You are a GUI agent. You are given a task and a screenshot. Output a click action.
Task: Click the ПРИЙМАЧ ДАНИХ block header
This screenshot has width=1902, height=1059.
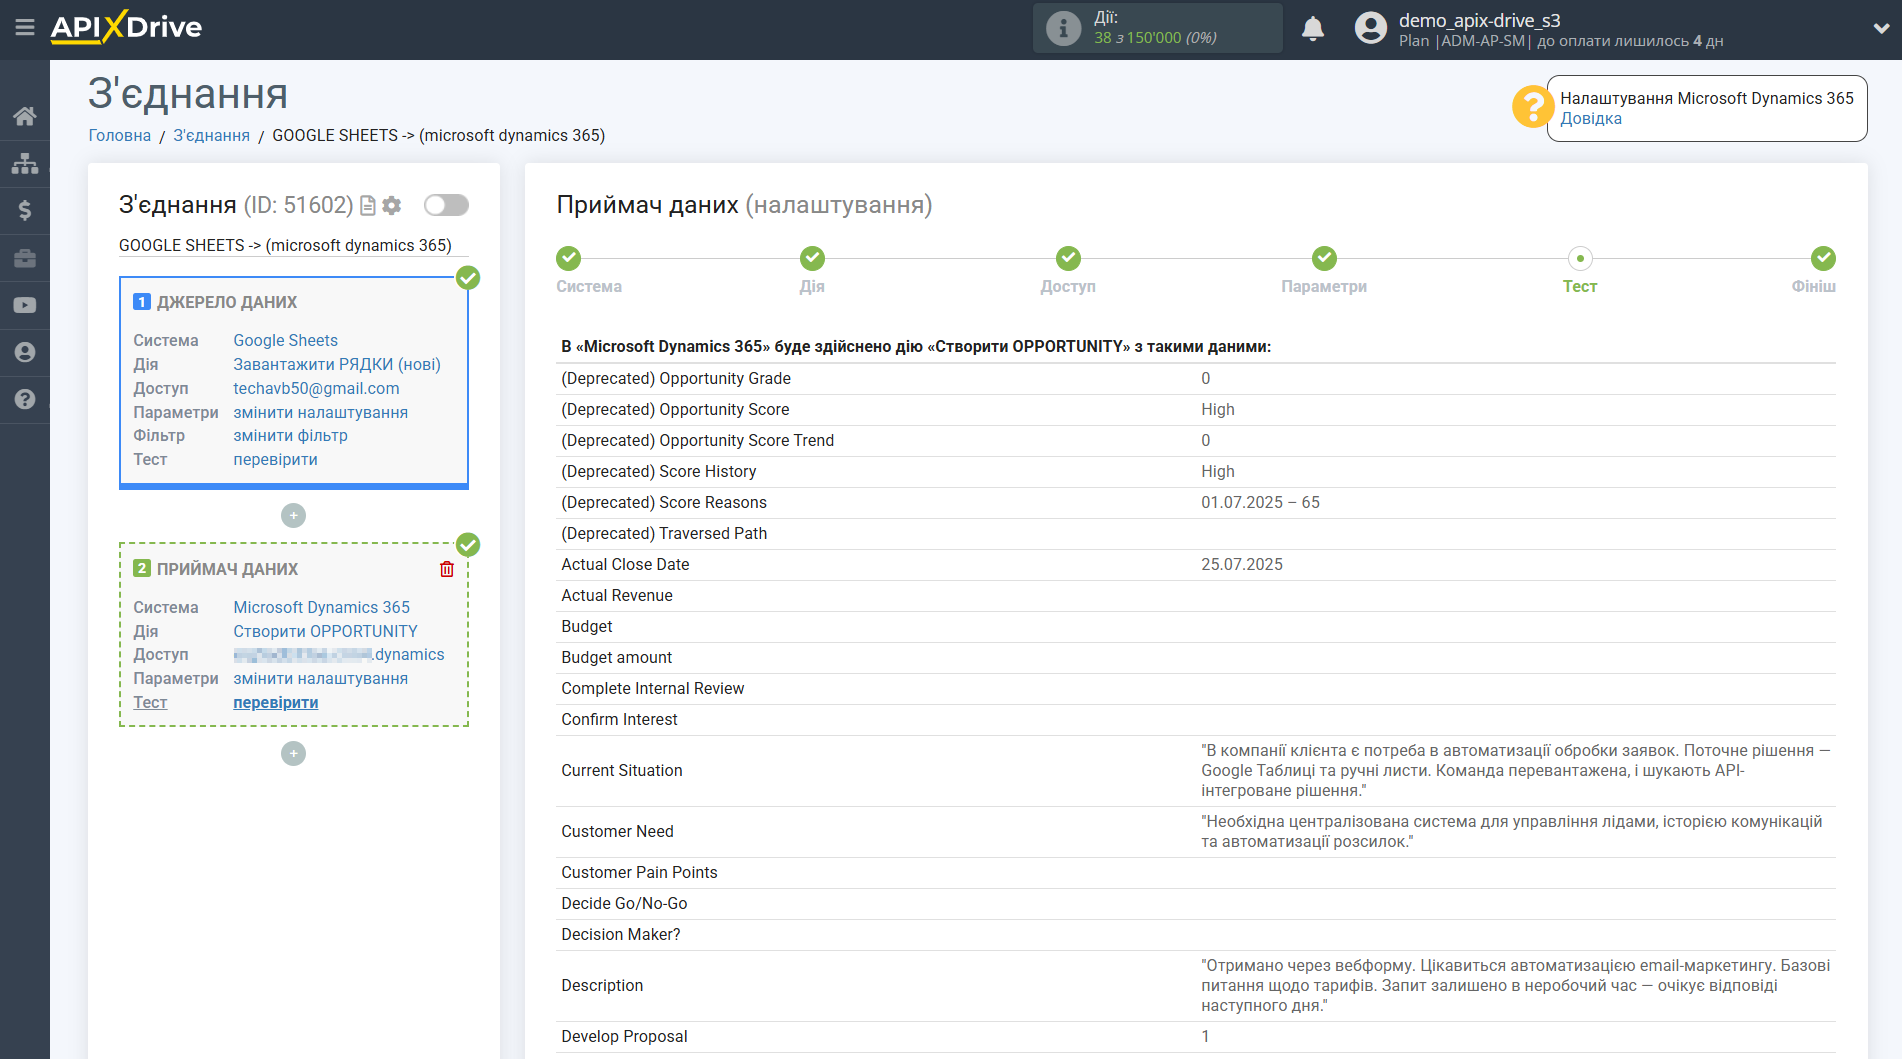(x=227, y=569)
